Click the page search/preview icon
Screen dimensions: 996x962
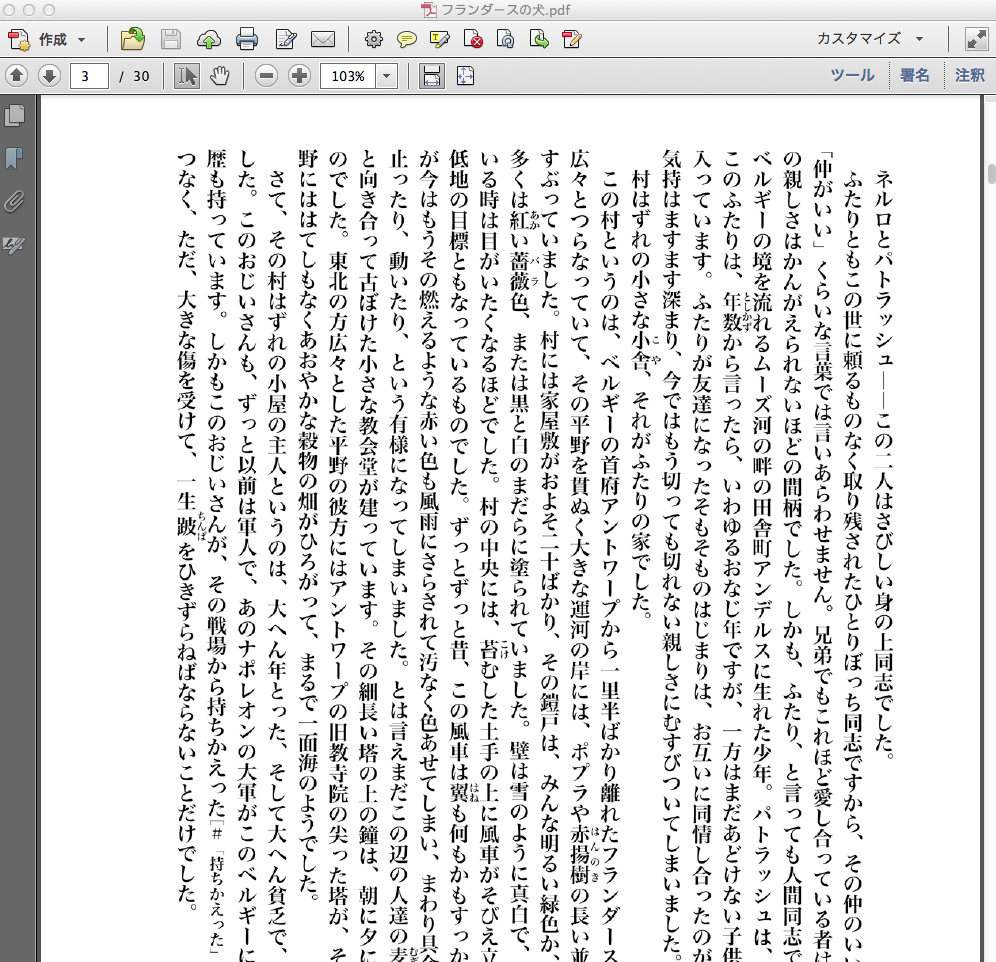tap(506, 39)
